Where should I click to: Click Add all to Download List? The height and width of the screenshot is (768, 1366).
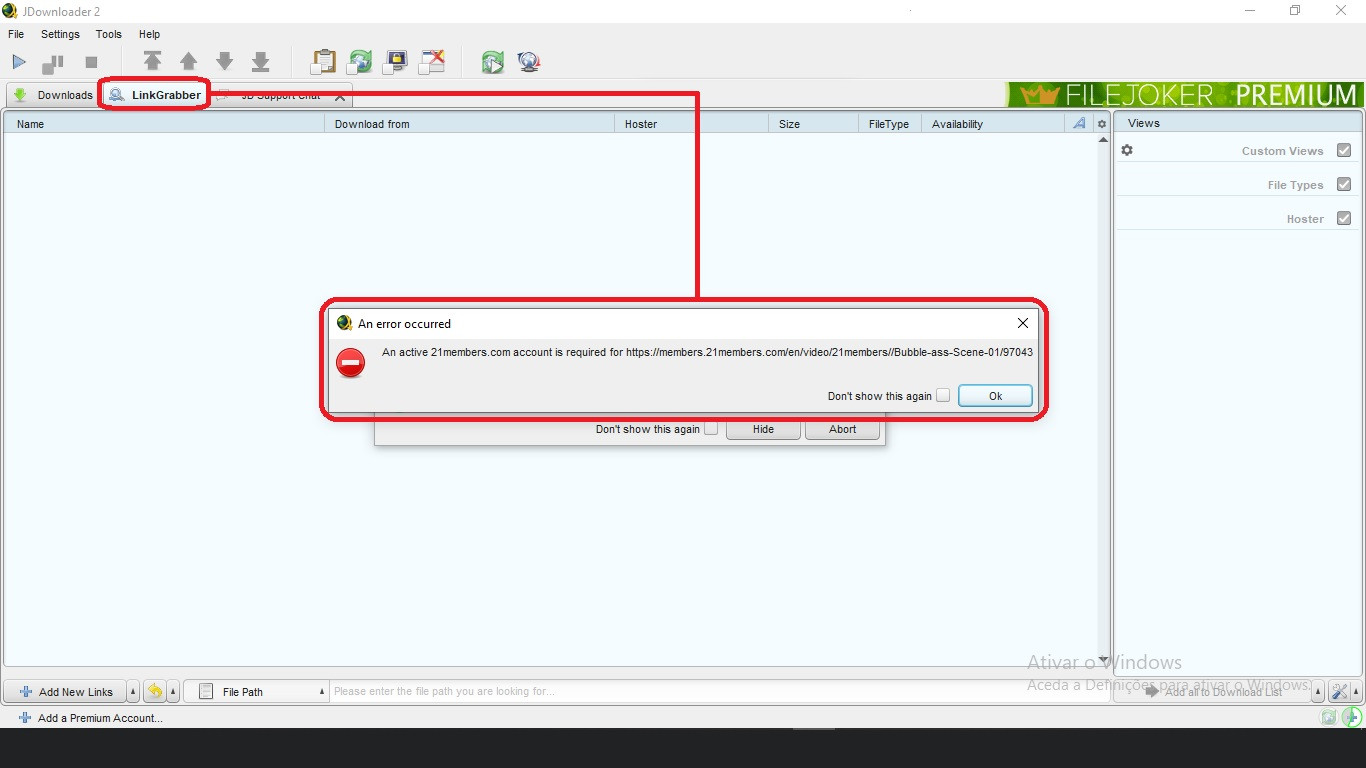point(1214,692)
